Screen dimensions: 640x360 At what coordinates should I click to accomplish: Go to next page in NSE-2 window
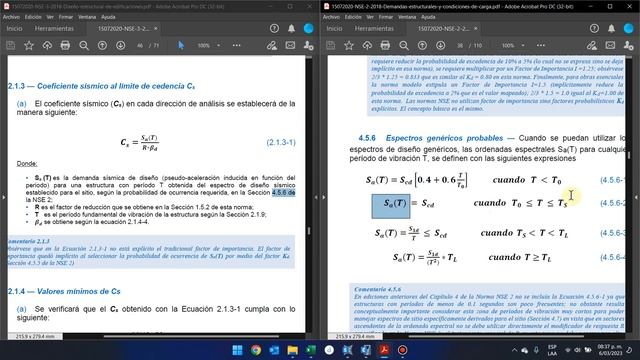point(440,45)
